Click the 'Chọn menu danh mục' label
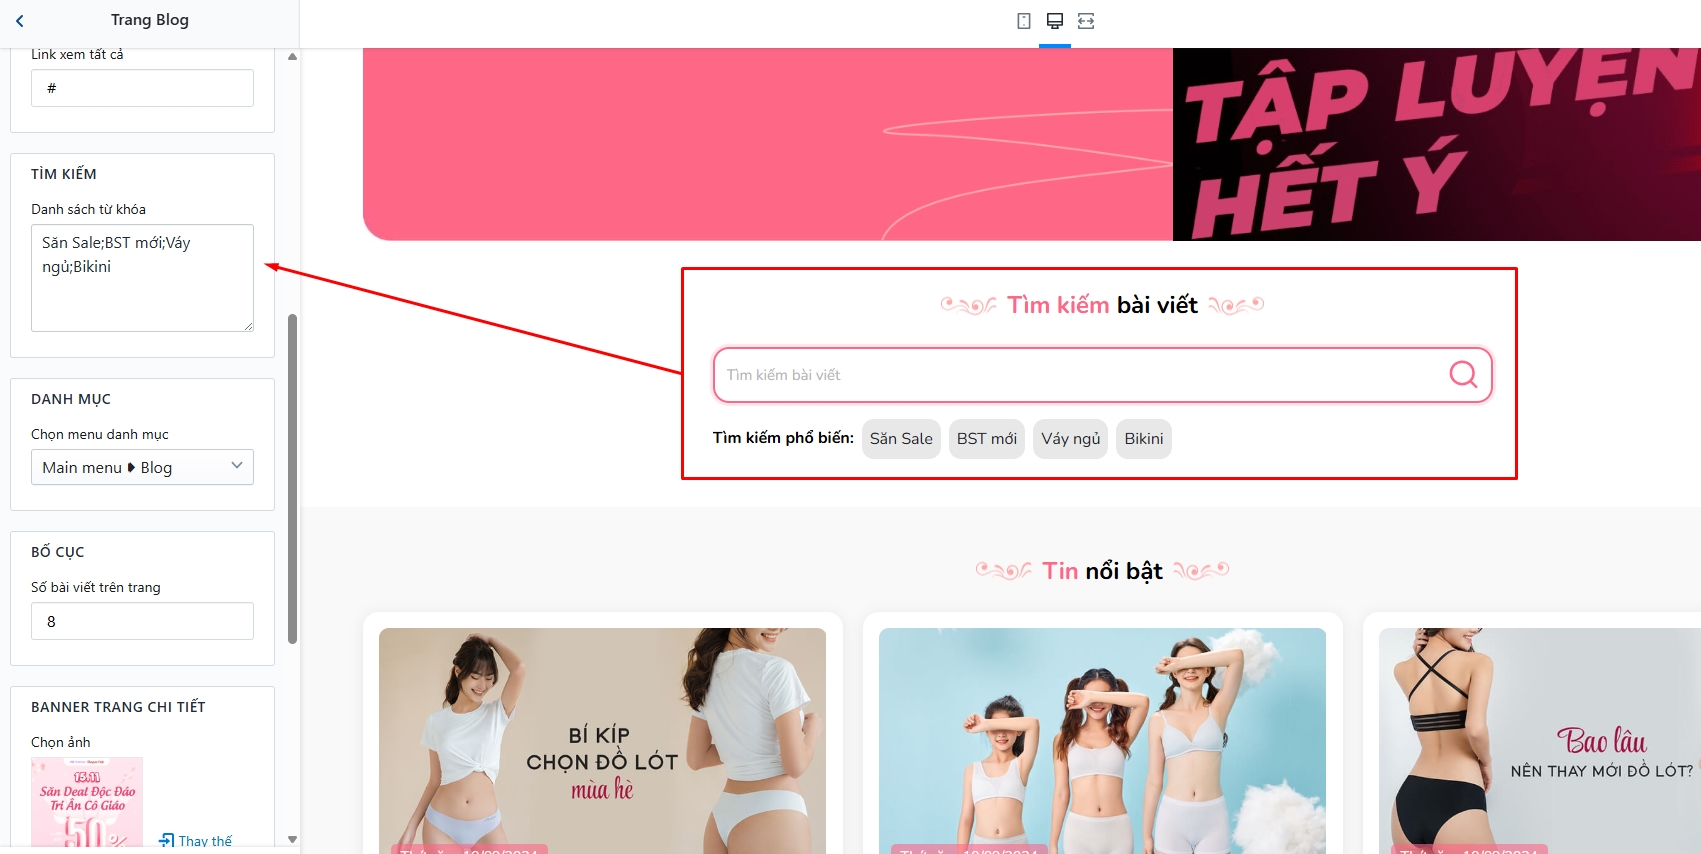Viewport: 1701px width, 854px height. [x=100, y=434]
